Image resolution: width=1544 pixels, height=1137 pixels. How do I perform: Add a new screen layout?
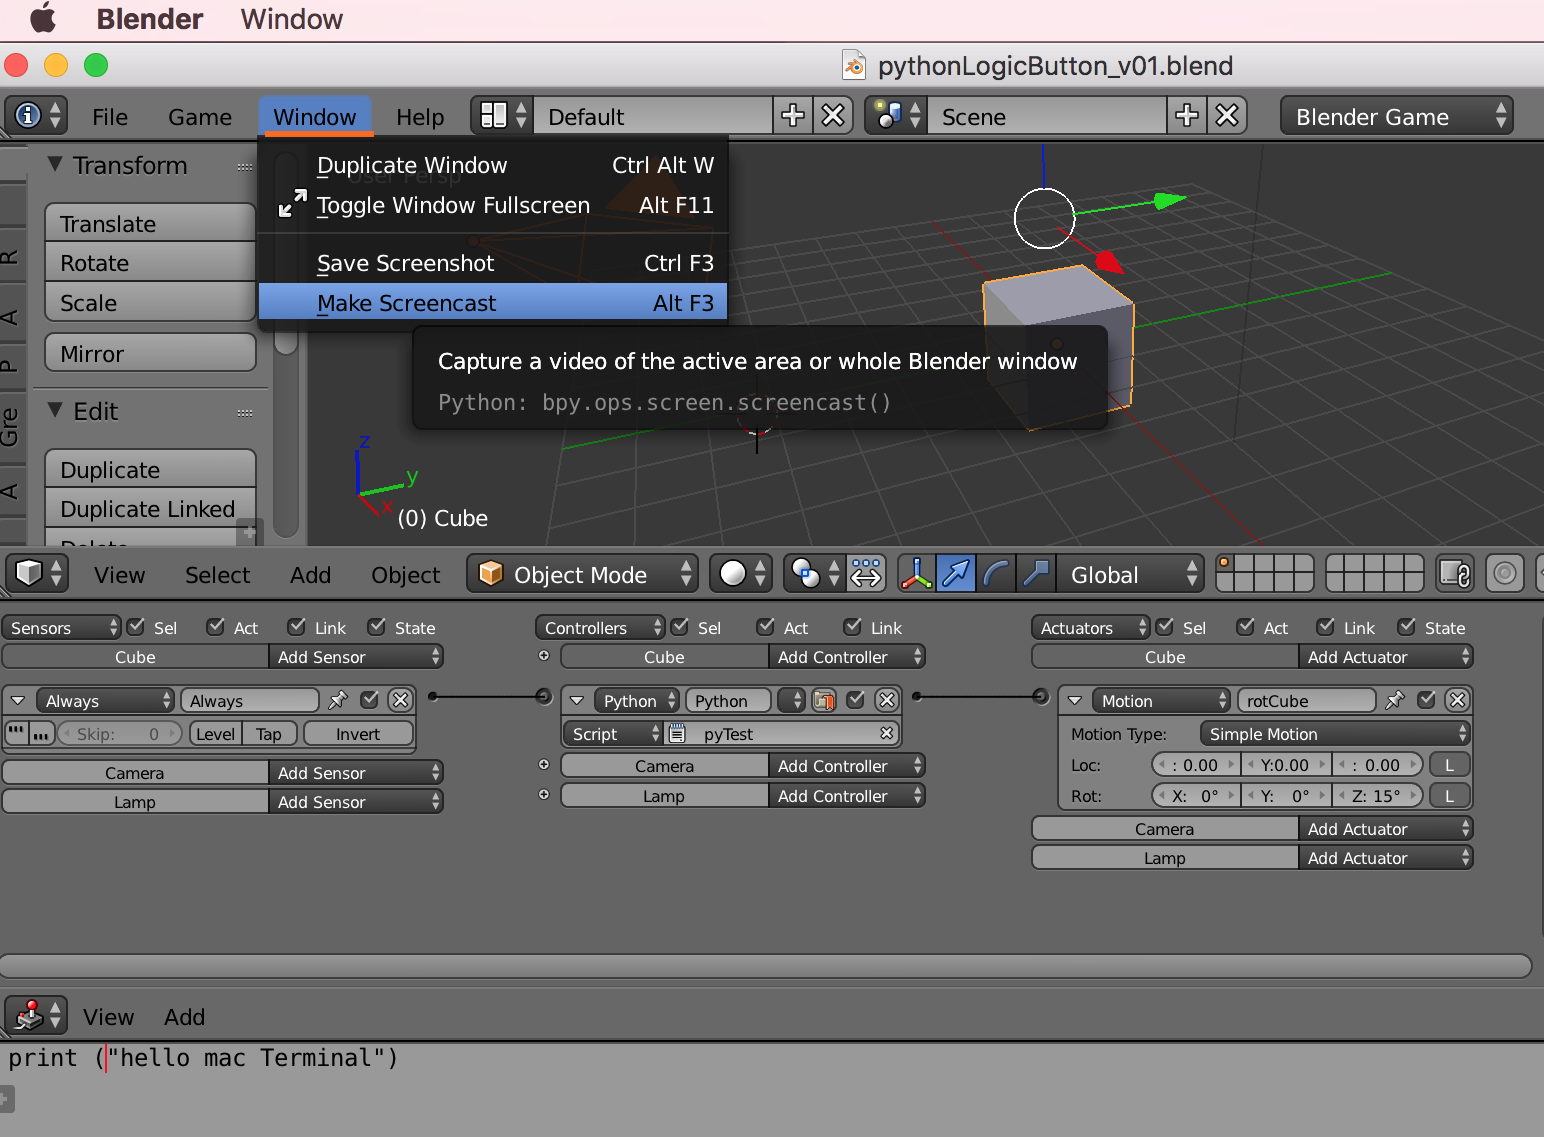click(792, 116)
